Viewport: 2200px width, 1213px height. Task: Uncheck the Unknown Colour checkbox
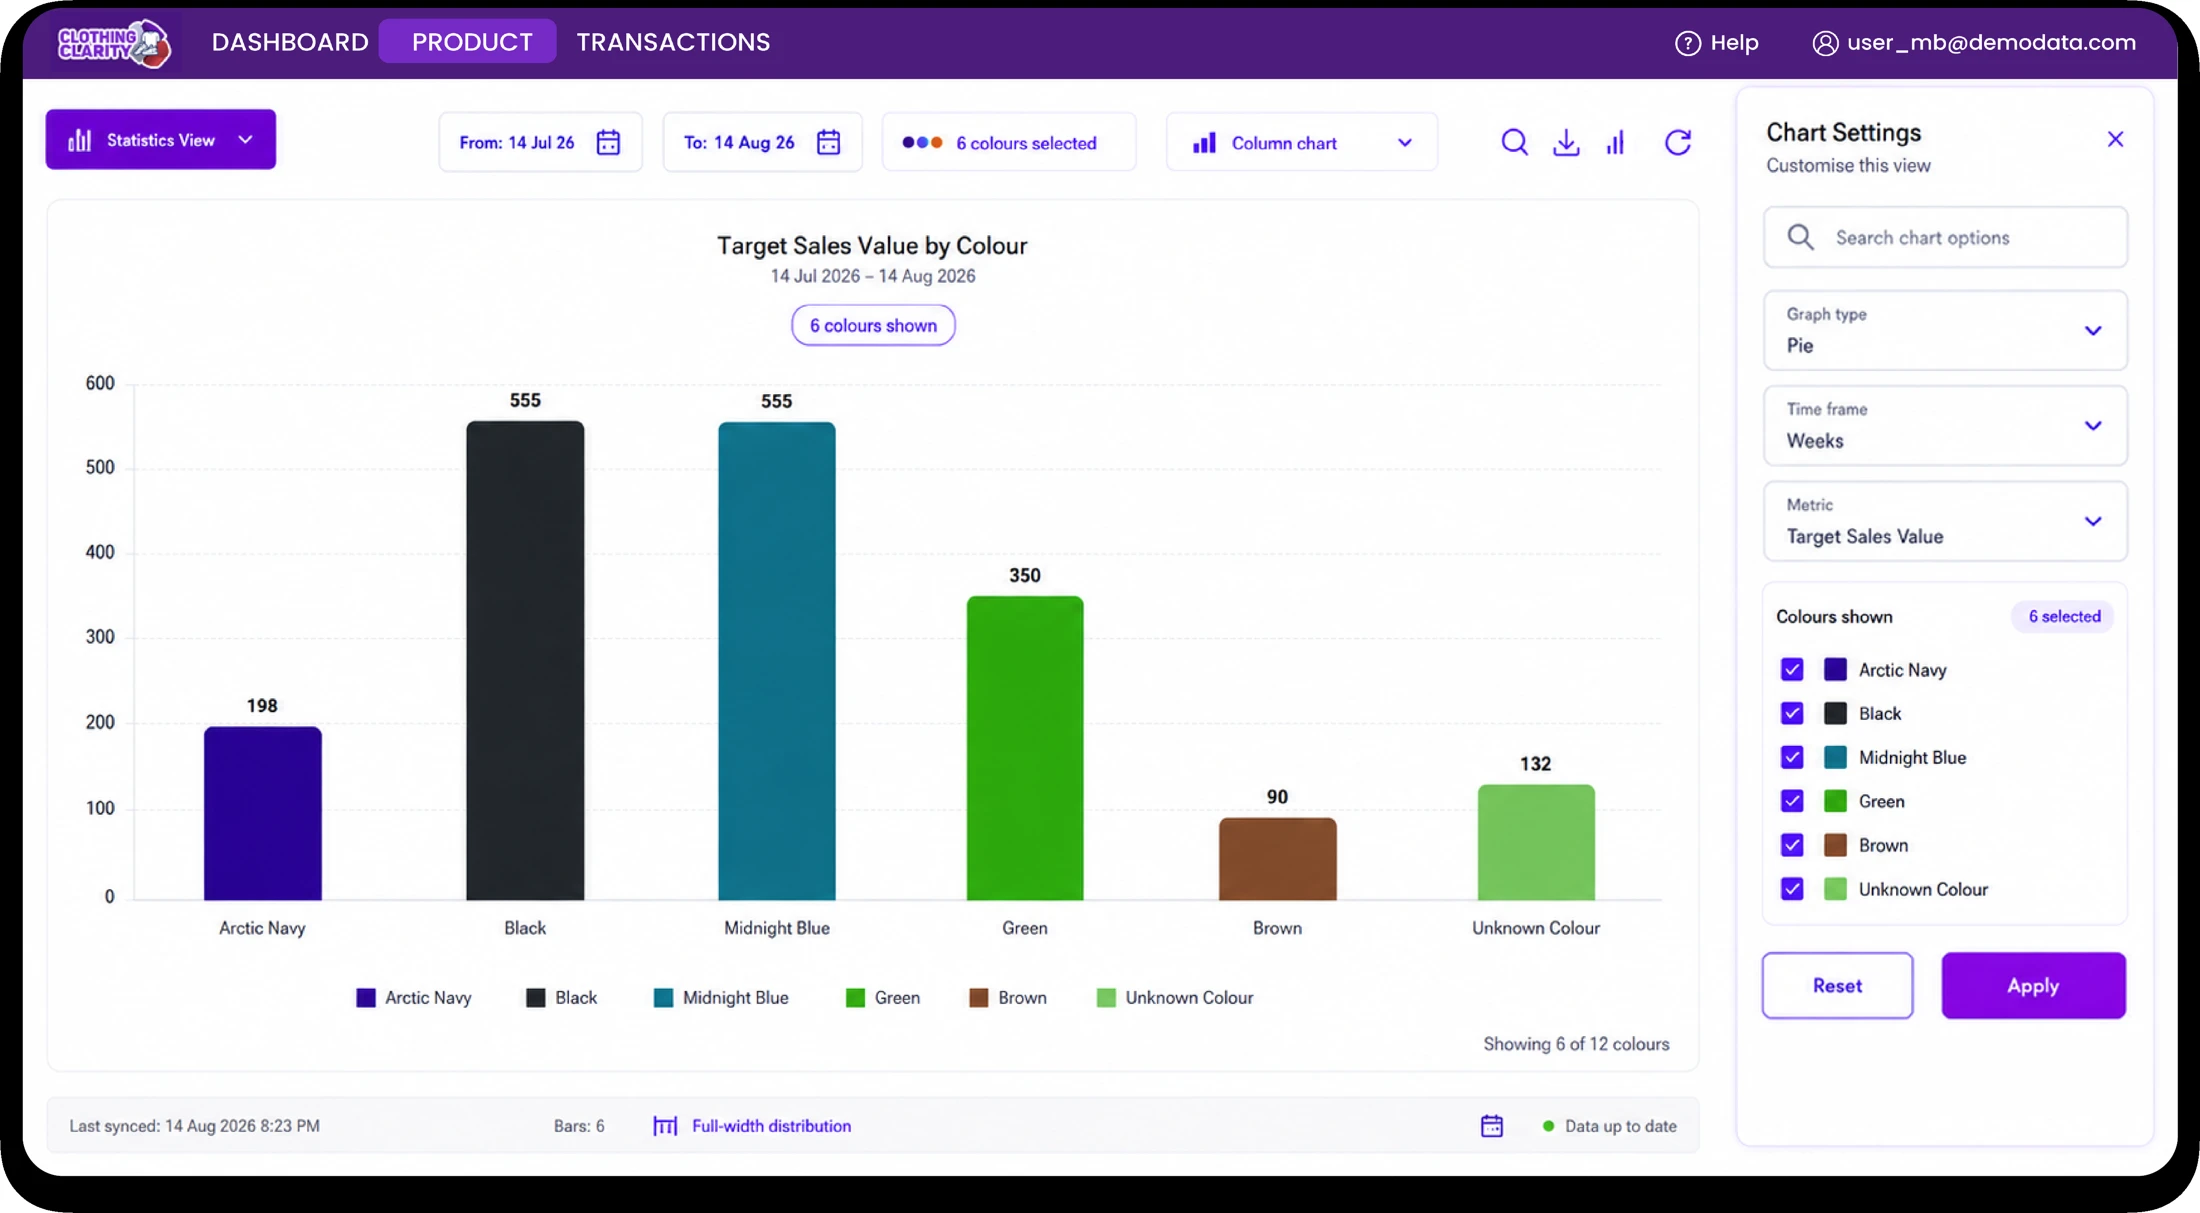1792,889
